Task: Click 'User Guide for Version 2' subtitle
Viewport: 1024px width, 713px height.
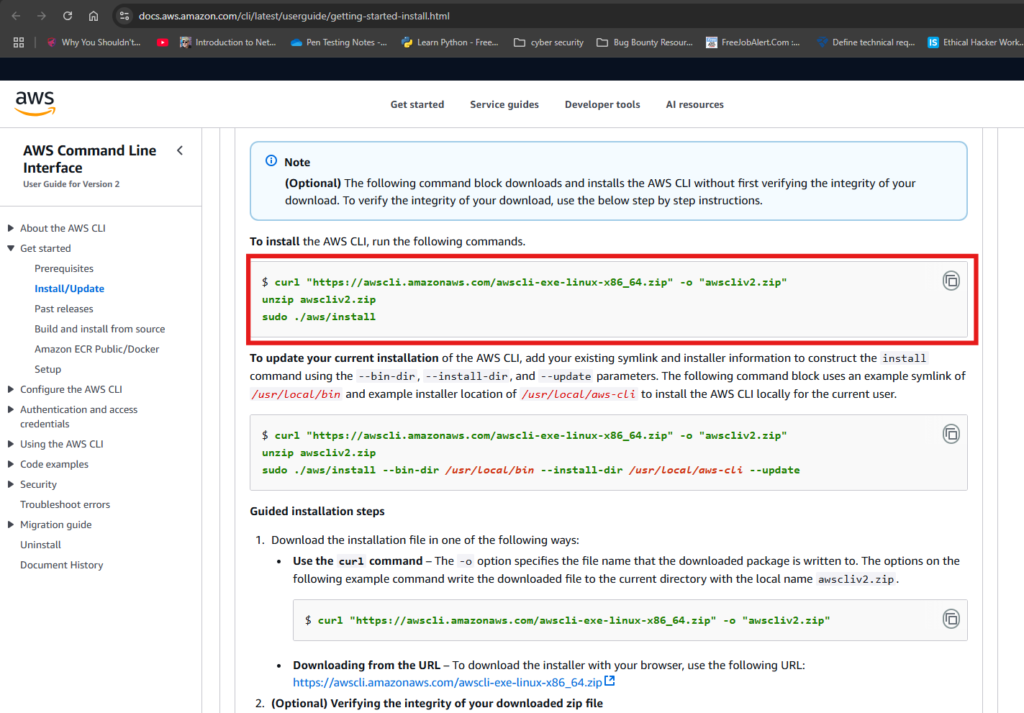Action: (x=71, y=184)
